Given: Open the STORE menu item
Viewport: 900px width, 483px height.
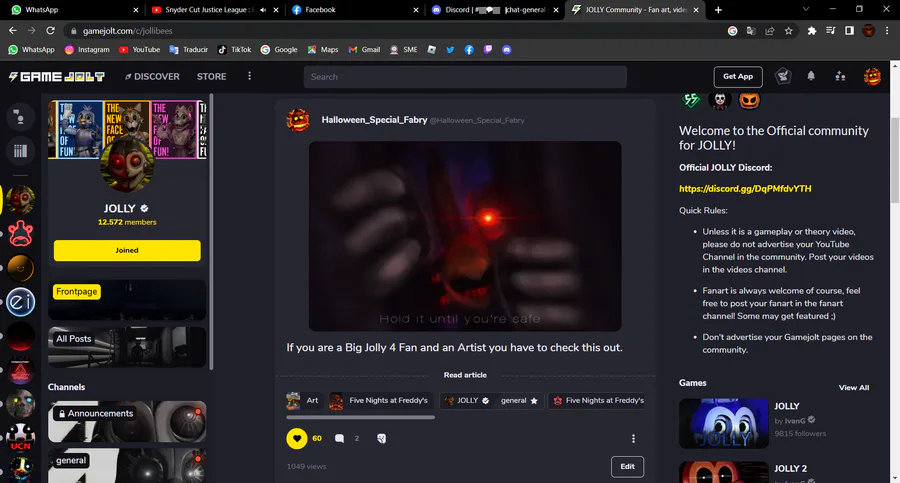Looking at the screenshot, I should tap(211, 76).
